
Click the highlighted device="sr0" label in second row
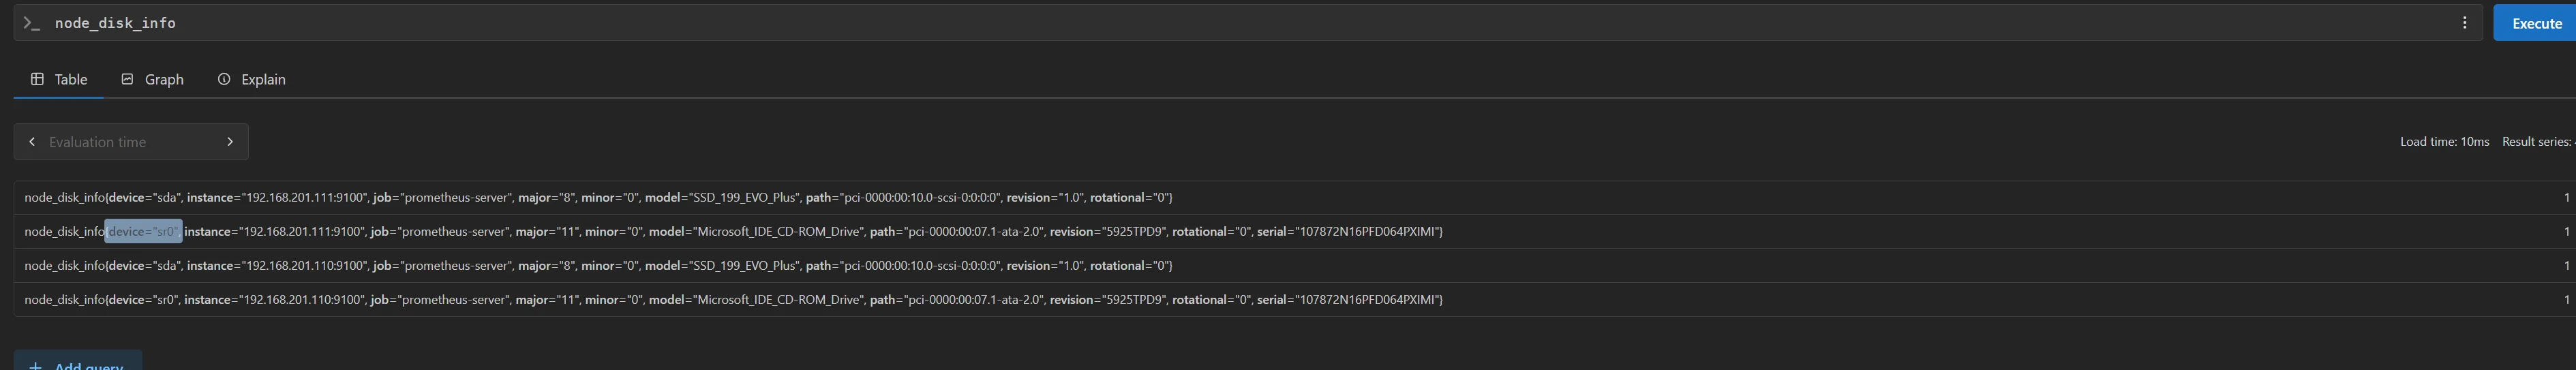(143, 232)
